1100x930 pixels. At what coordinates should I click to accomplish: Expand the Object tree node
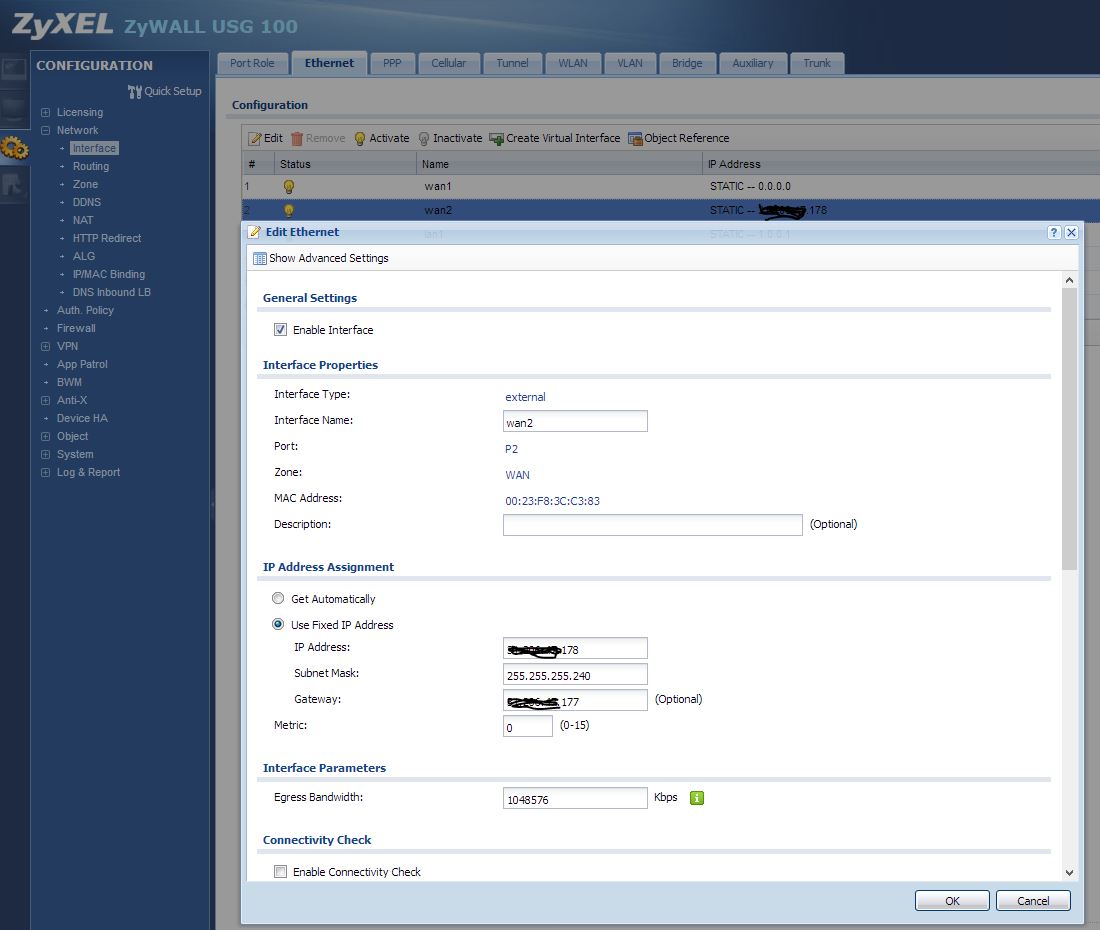pos(46,436)
